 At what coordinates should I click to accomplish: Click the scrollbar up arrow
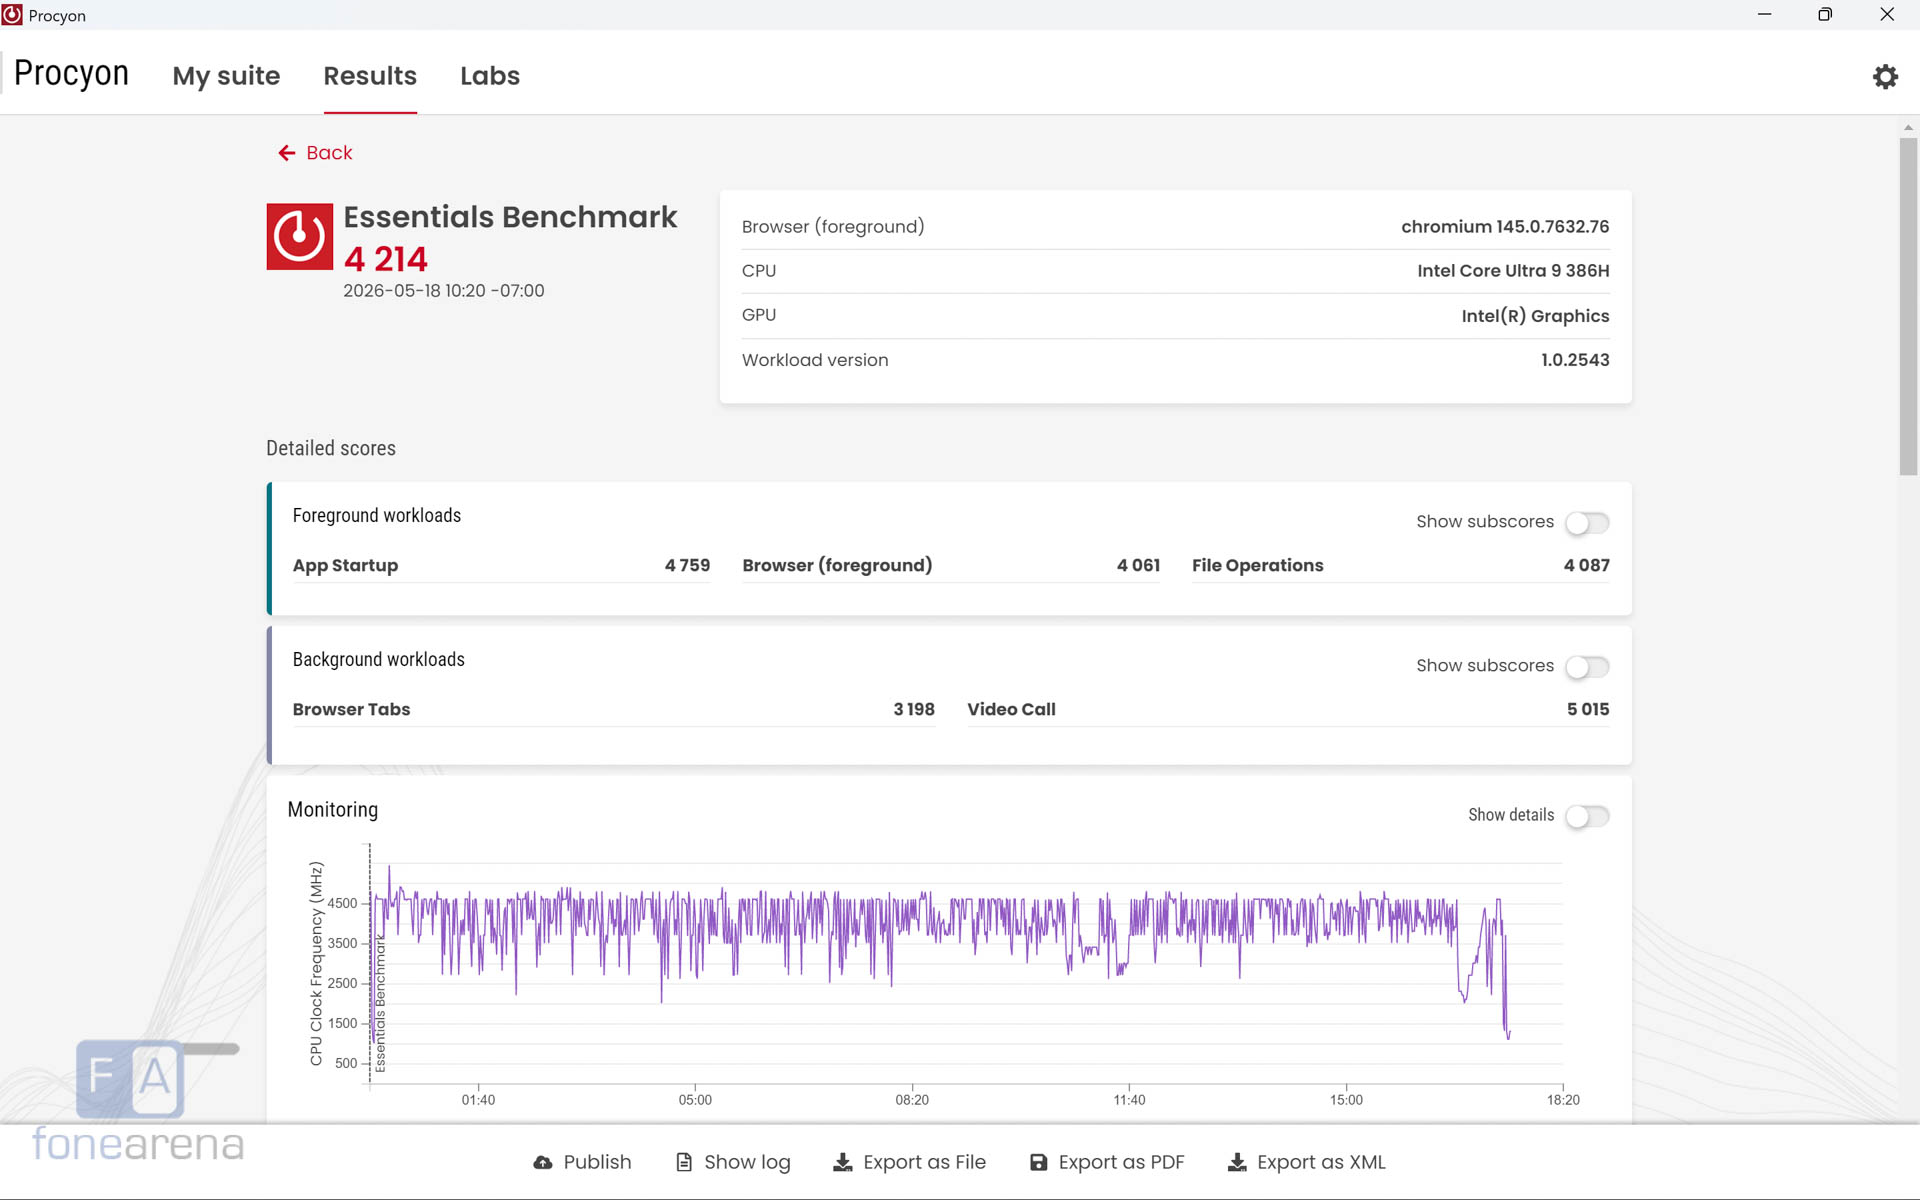1908,127
